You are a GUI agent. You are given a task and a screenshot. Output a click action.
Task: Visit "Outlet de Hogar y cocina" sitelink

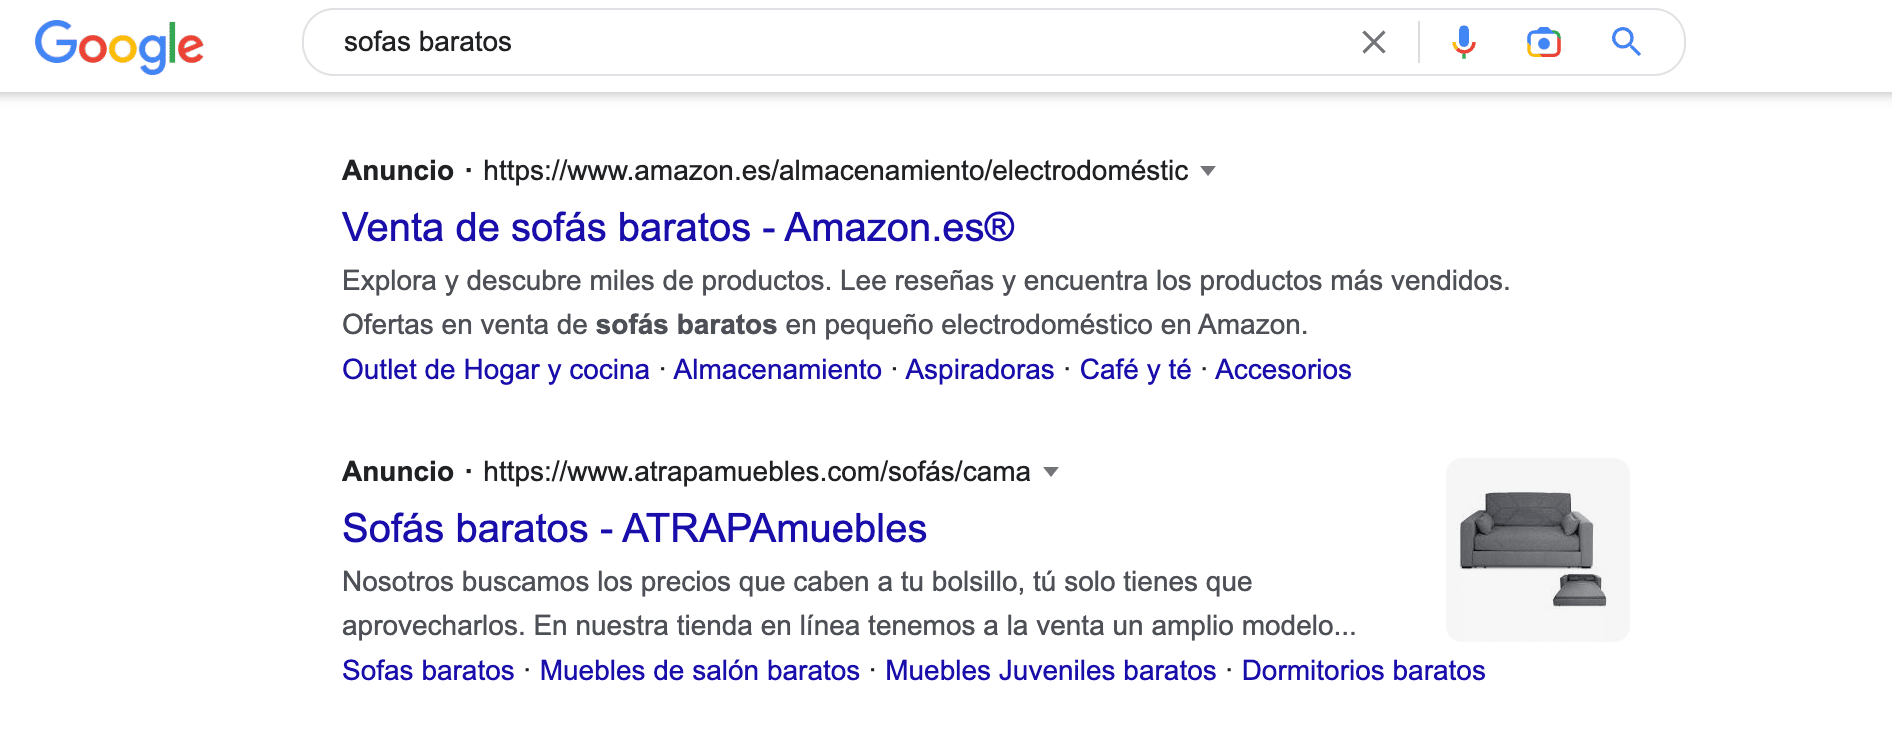point(496,370)
